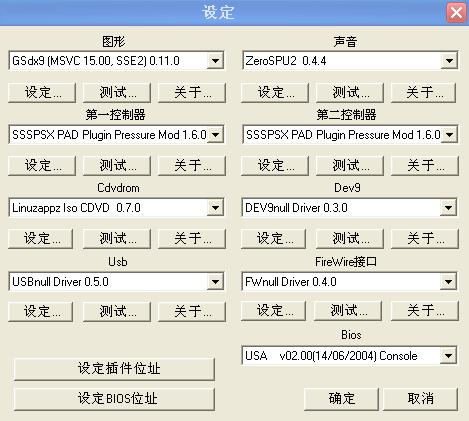Expand the 第二控制器 plugin dropdown
469x421 pixels.
[x=350, y=135]
